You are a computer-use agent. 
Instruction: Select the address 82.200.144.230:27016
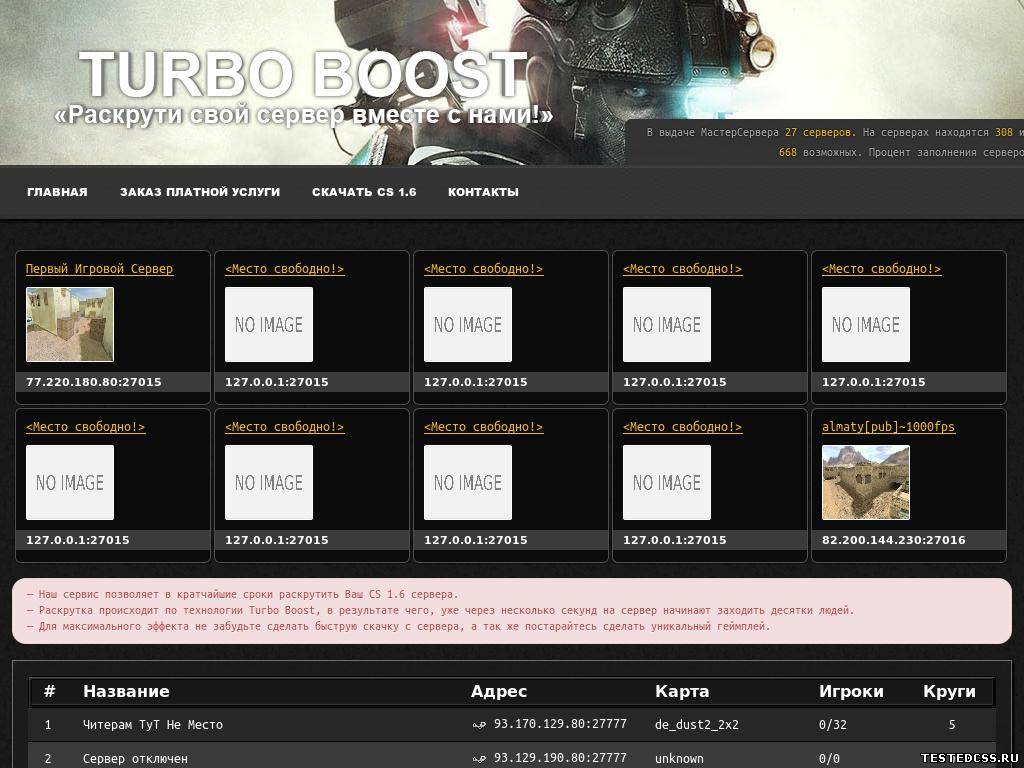coord(893,540)
